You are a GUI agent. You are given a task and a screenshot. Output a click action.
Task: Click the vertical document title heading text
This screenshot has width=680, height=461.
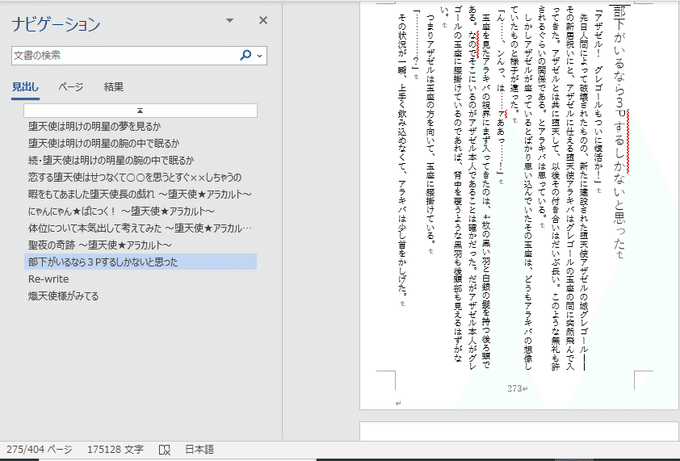[620, 132]
